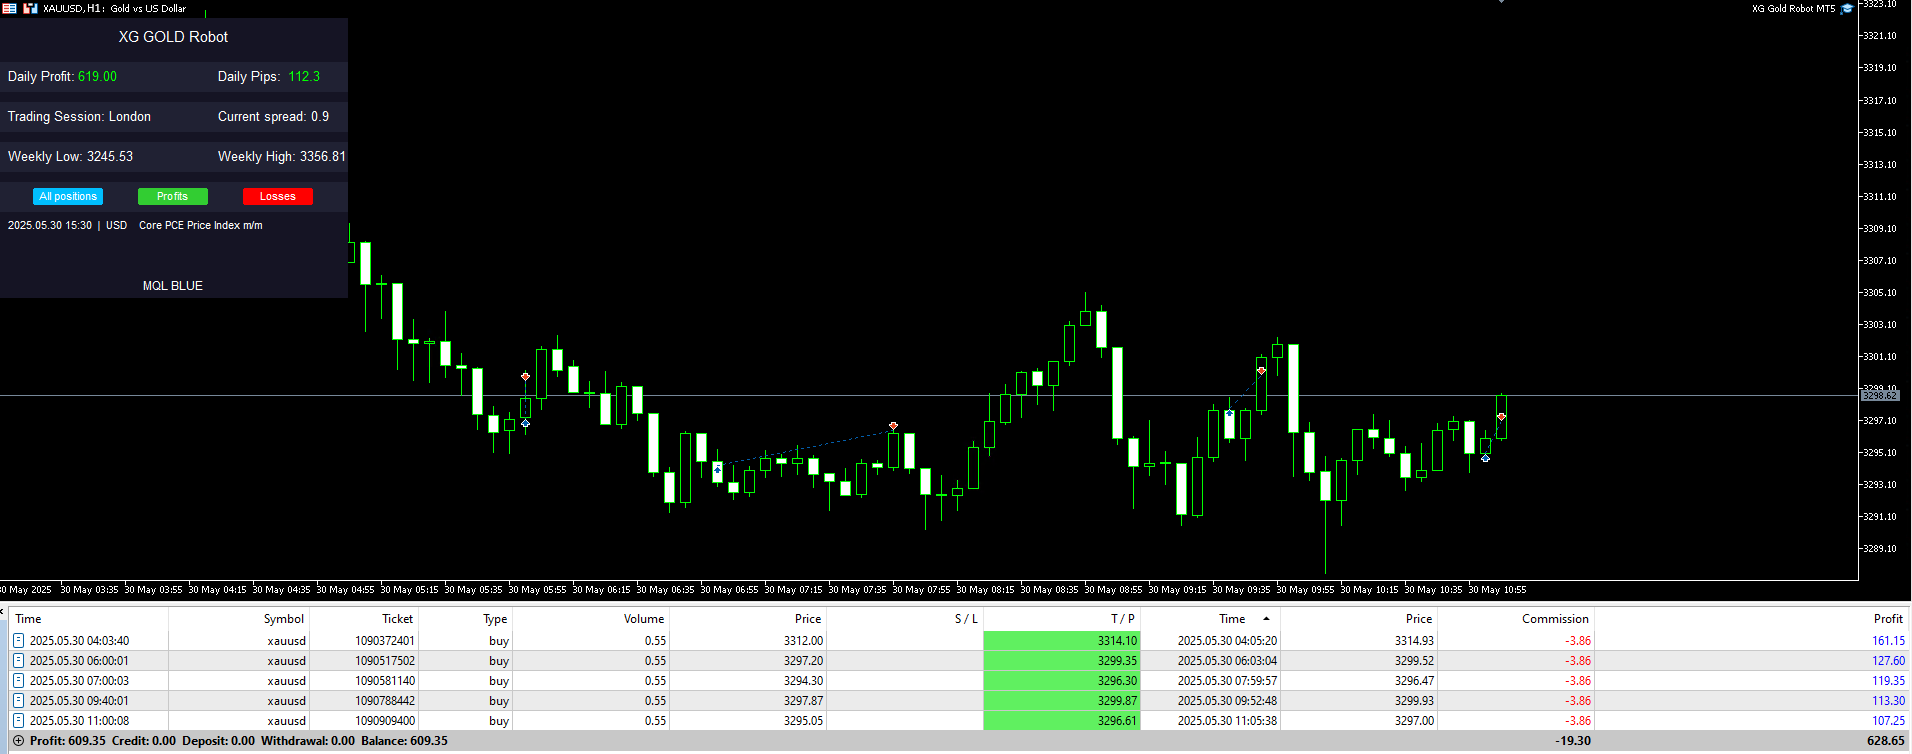Click the document icon of the 11:00:08 trade
The height and width of the screenshot is (754, 1912).
tap(18, 721)
